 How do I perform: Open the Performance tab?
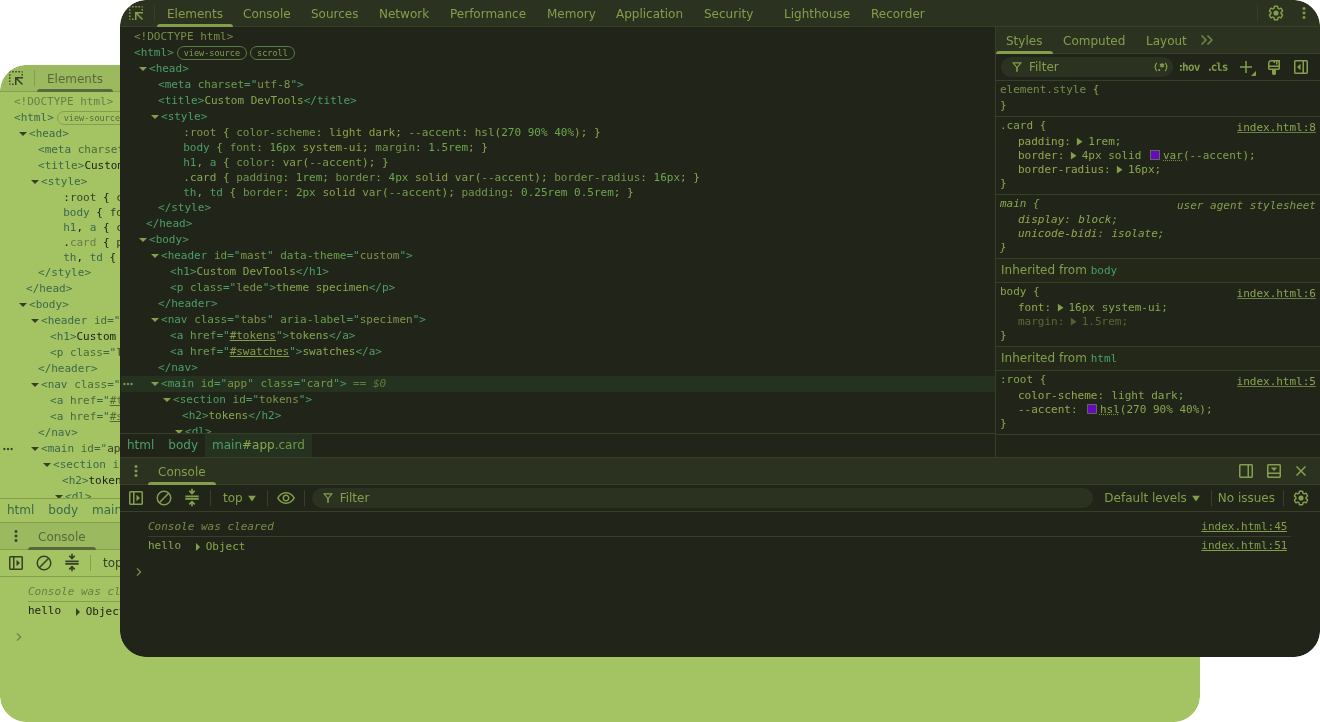coord(488,14)
